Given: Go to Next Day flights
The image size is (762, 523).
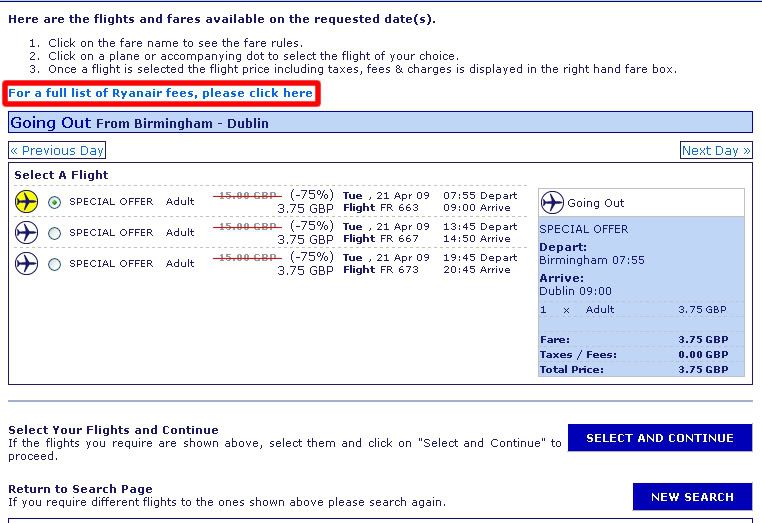Looking at the screenshot, I should pos(716,150).
